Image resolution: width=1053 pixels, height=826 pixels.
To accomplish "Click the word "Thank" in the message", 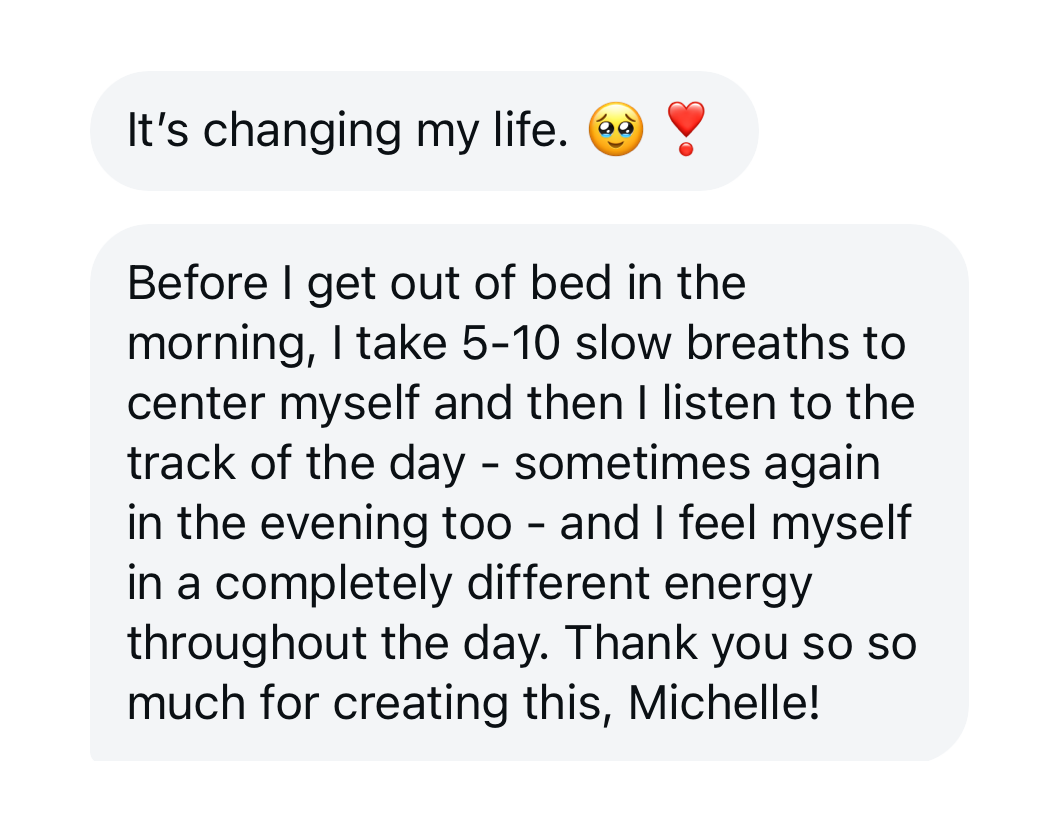I will (631, 643).
